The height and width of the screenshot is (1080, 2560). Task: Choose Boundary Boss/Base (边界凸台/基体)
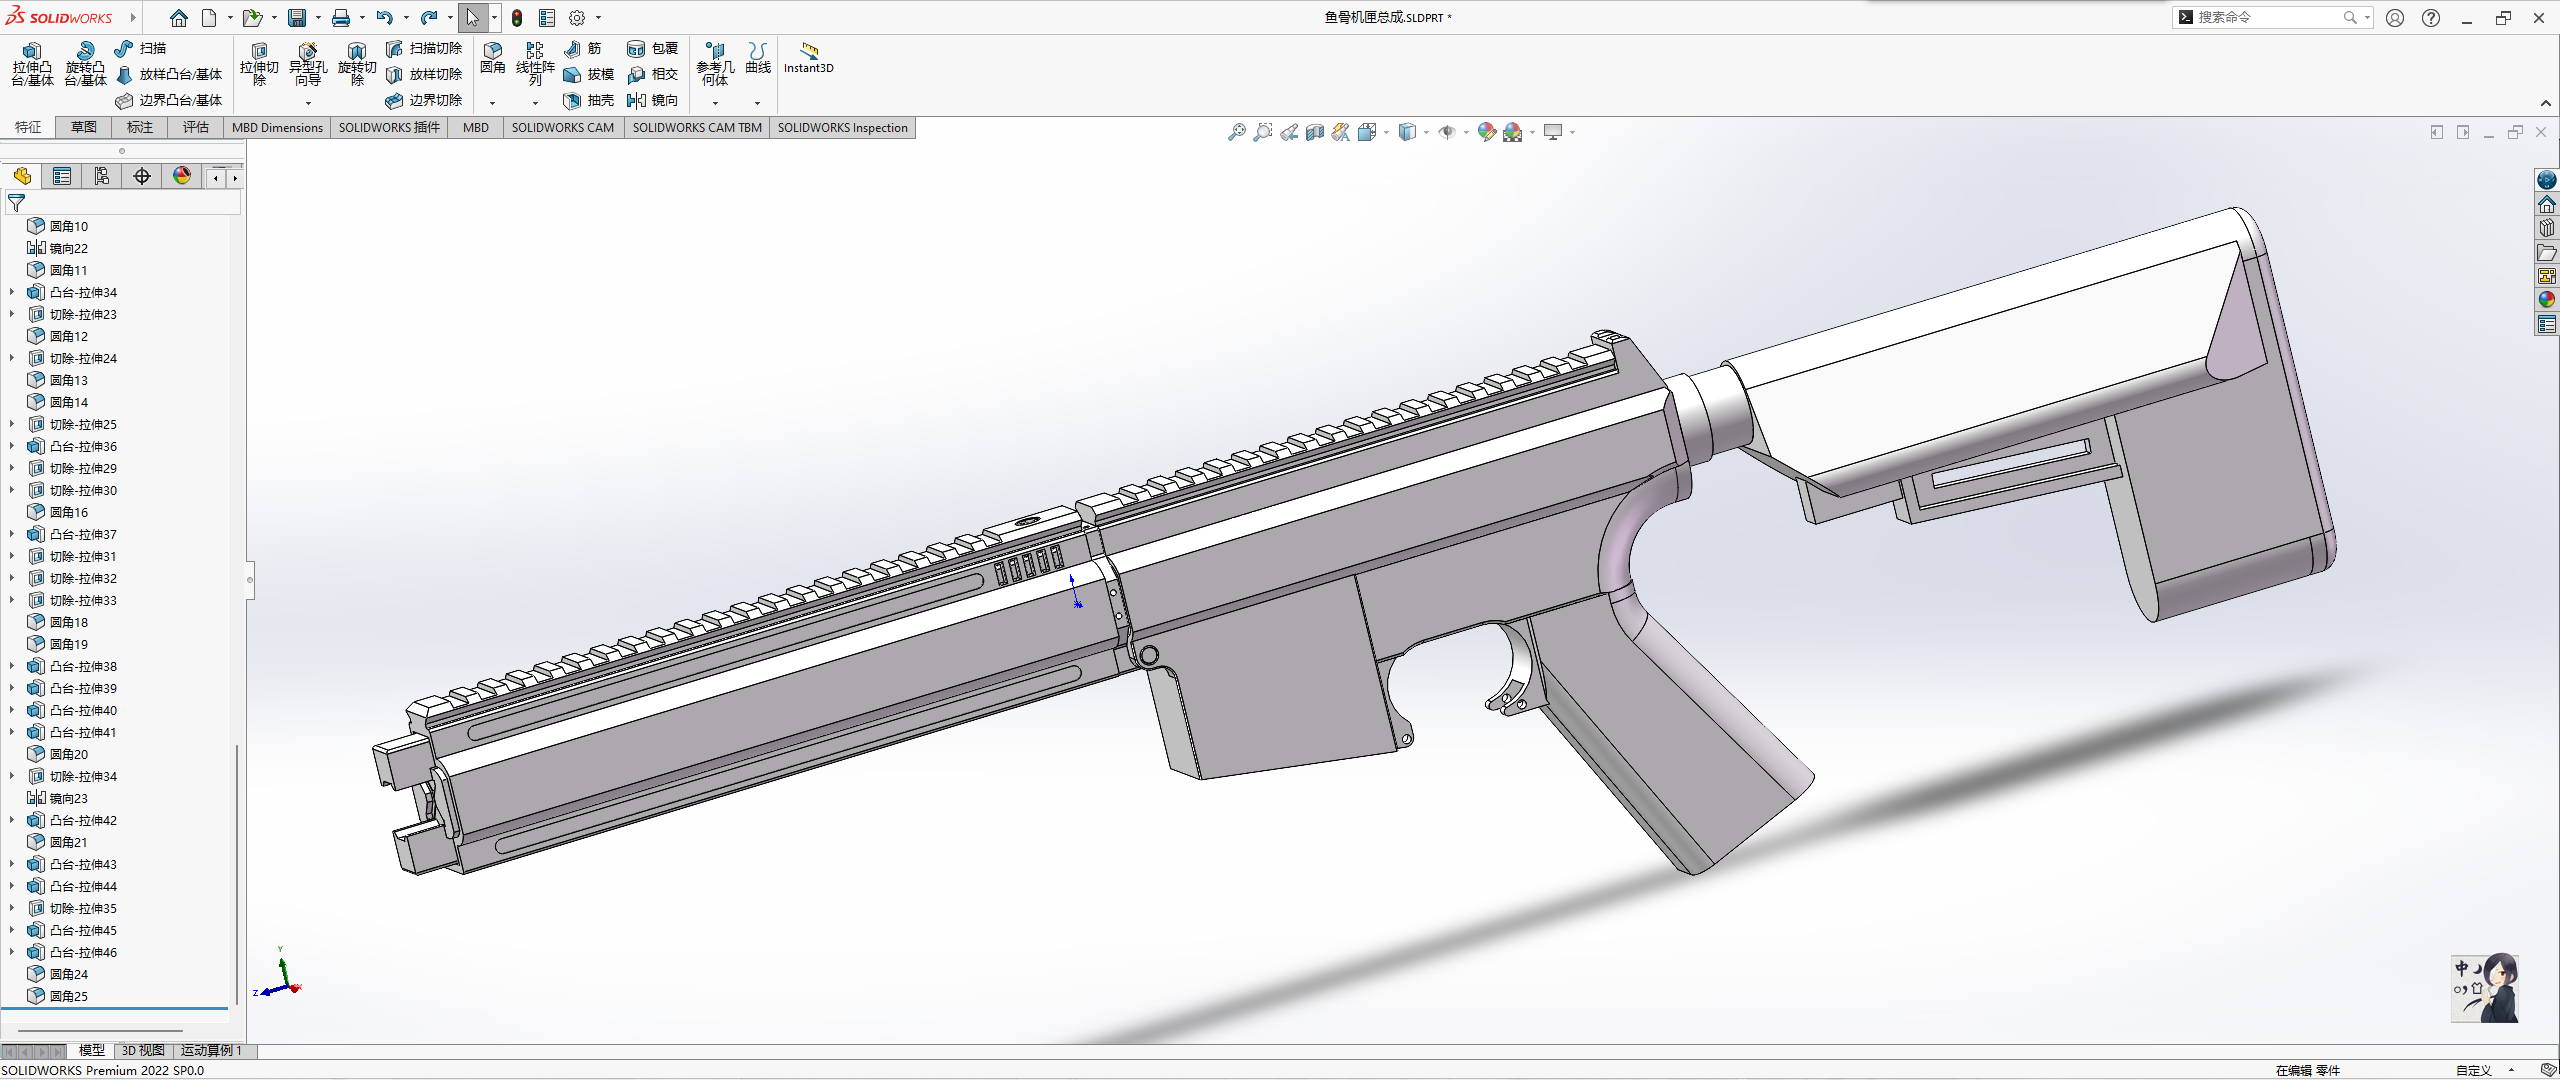click(x=168, y=100)
